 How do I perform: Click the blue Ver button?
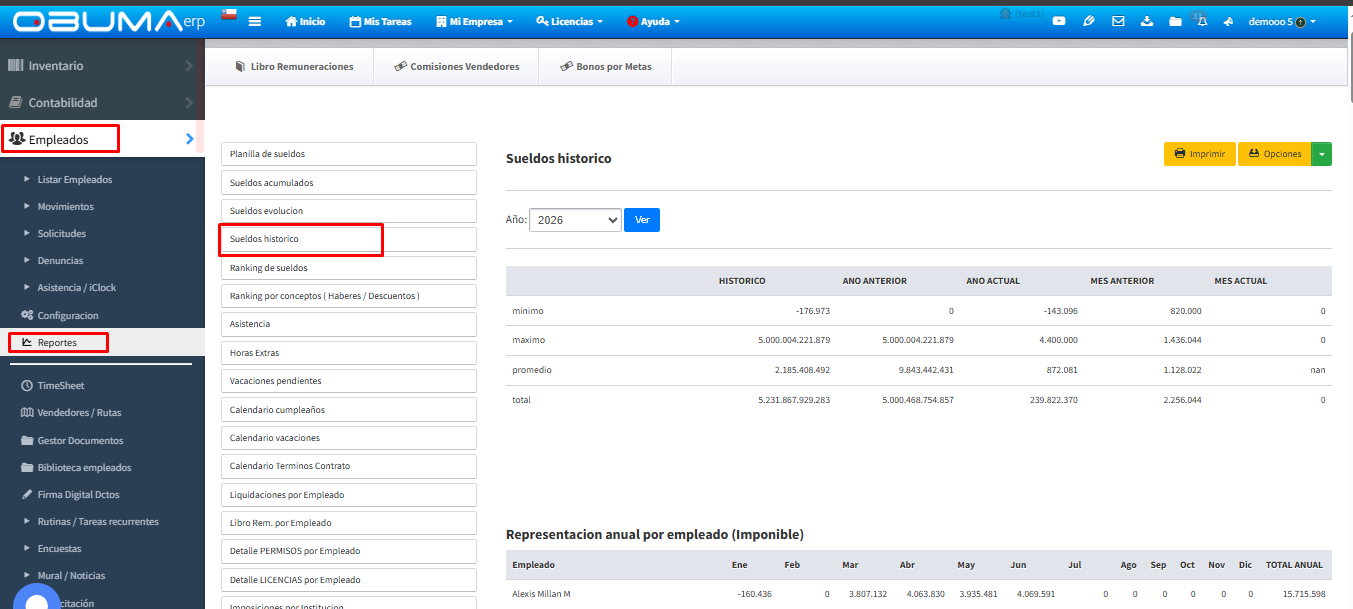[642, 220]
